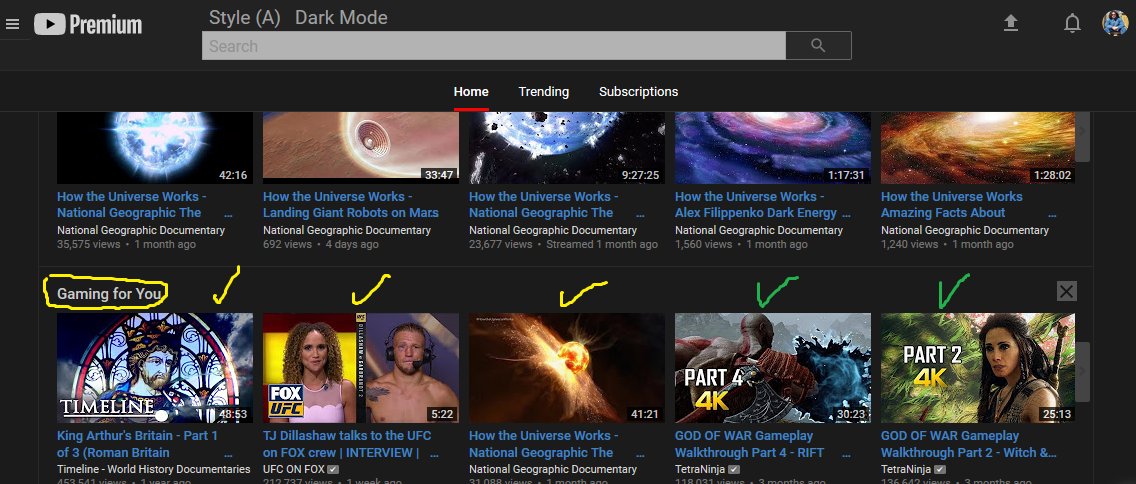Open 'GOD OF WAR Walkthrough Part 2 - Witch' title

pos(969,444)
